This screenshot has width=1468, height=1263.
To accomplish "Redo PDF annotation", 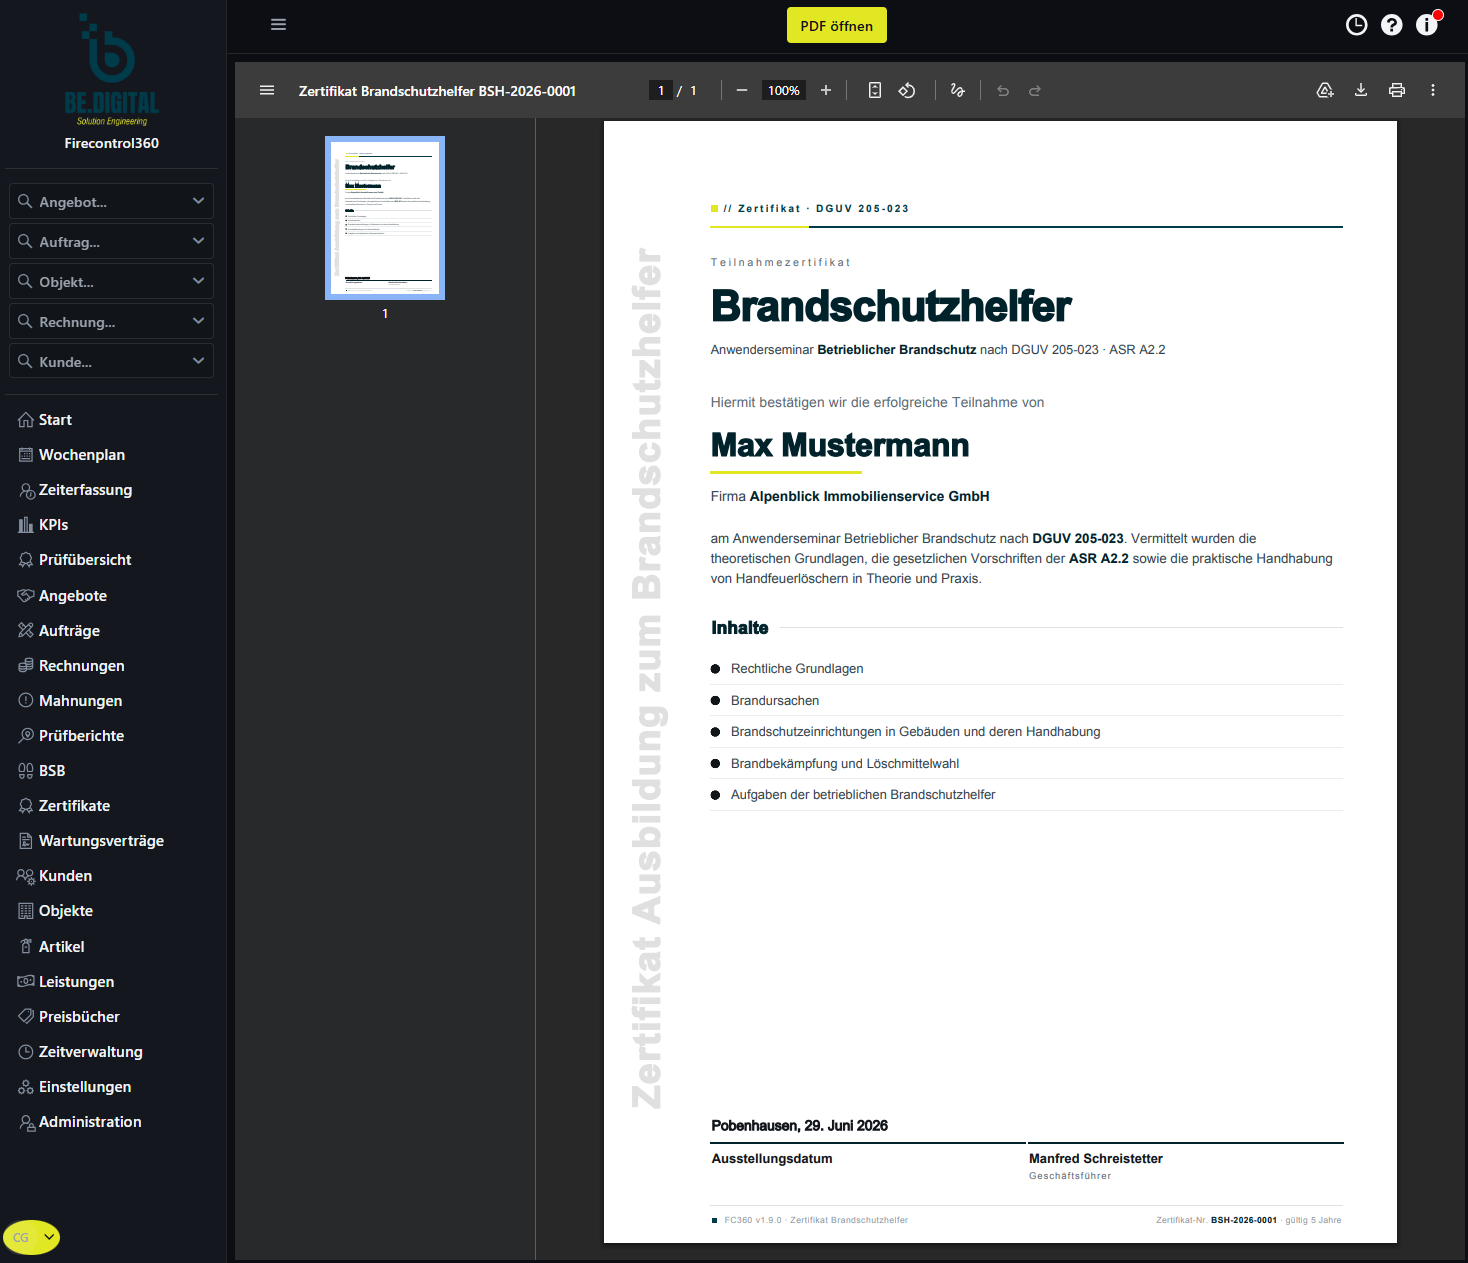I will (1035, 90).
